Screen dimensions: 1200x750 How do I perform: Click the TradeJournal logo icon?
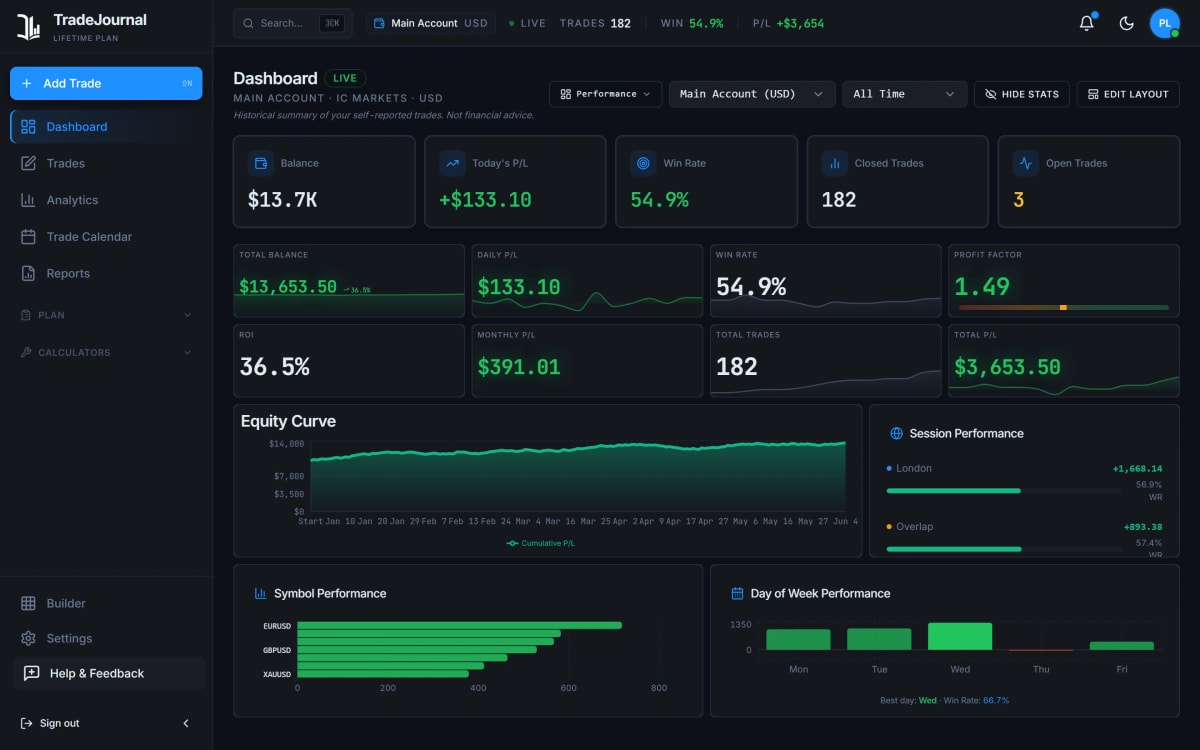point(28,27)
